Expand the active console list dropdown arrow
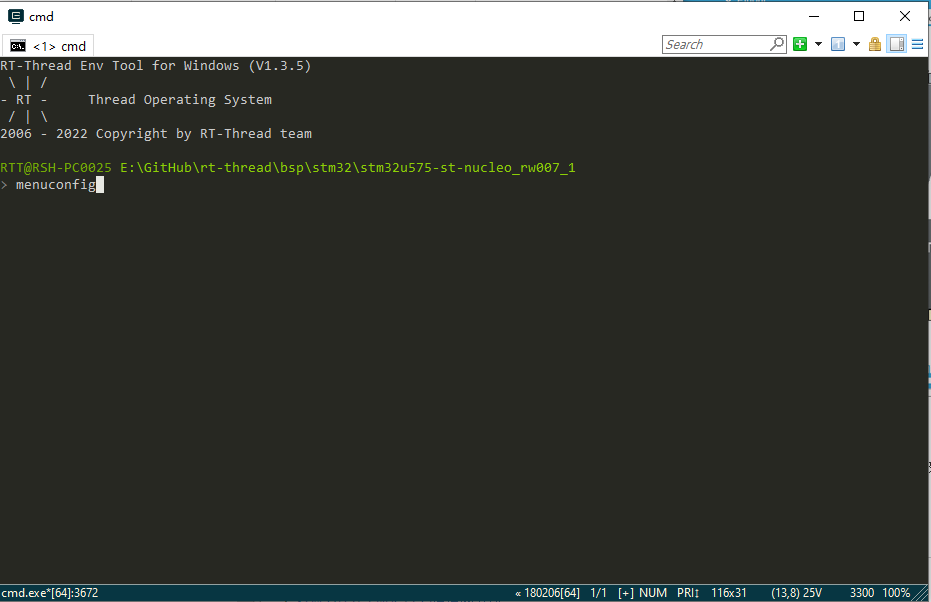The height and width of the screenshot is (602, 931). (856, 44)
